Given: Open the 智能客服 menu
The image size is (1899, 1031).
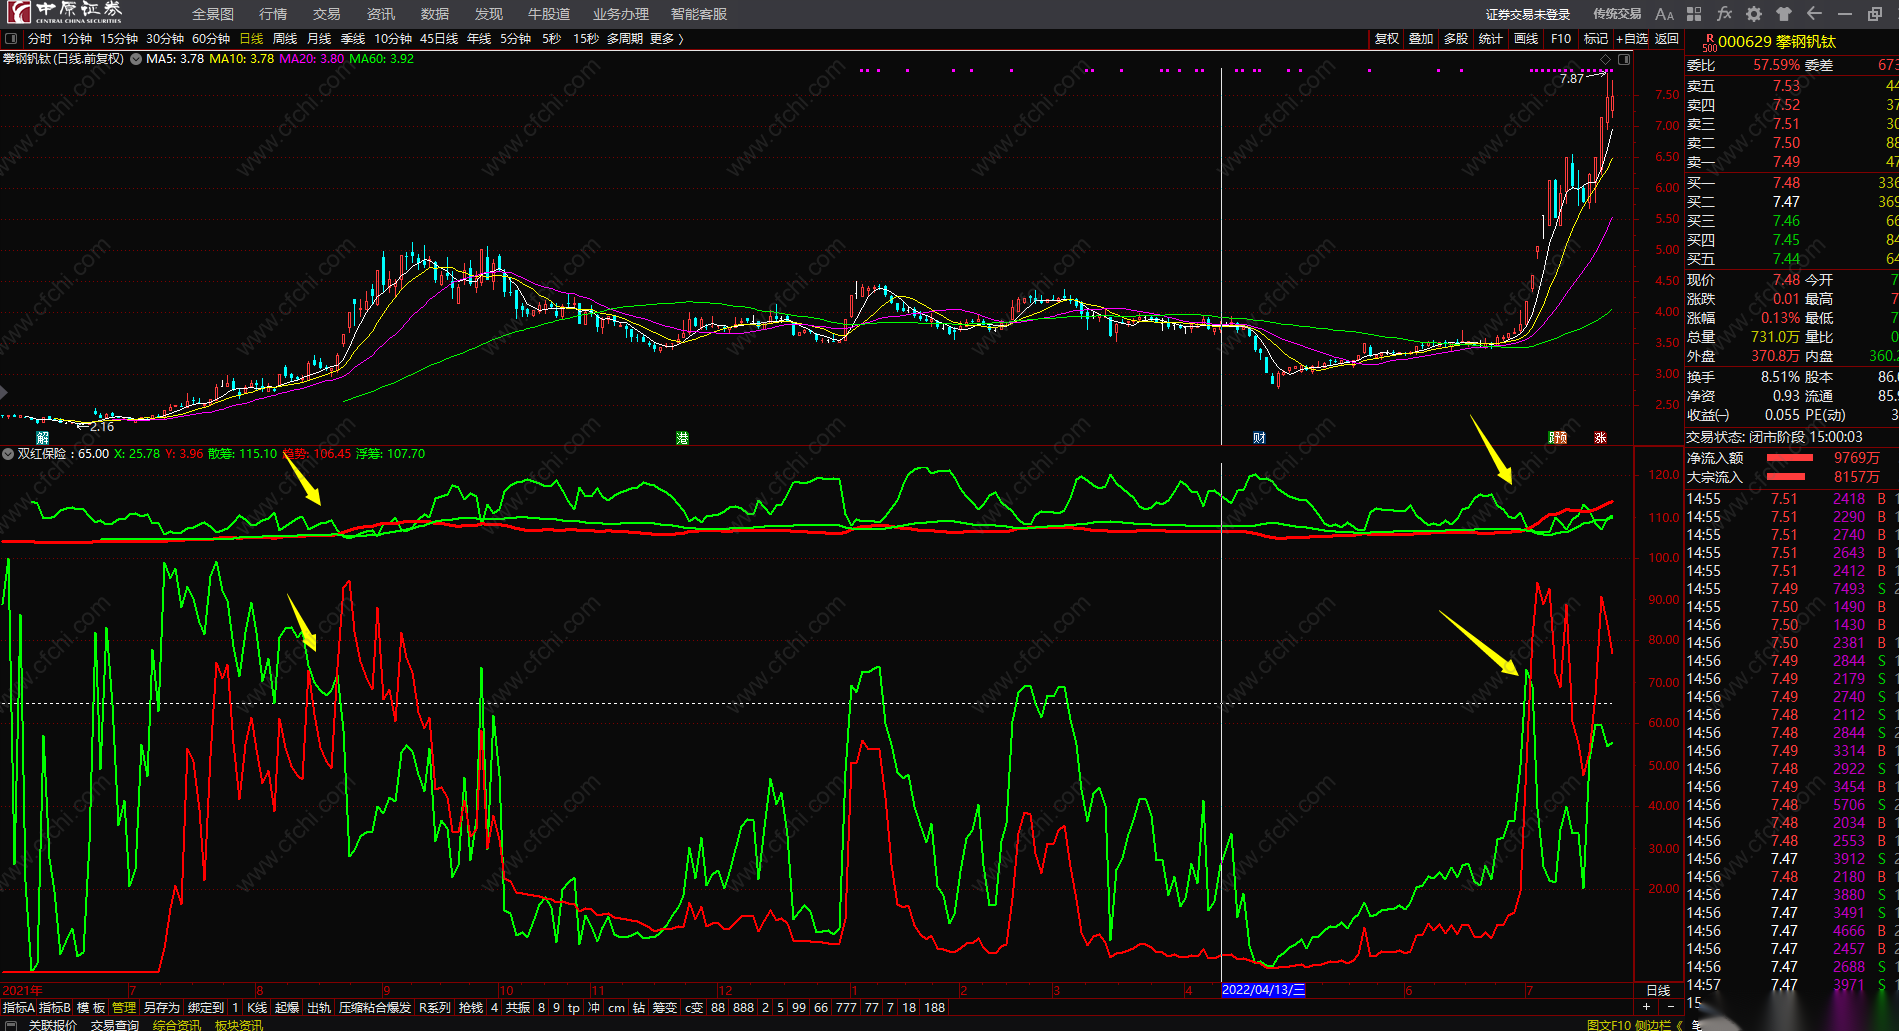Looking at the screenshot, I should [x=699, y=14].
